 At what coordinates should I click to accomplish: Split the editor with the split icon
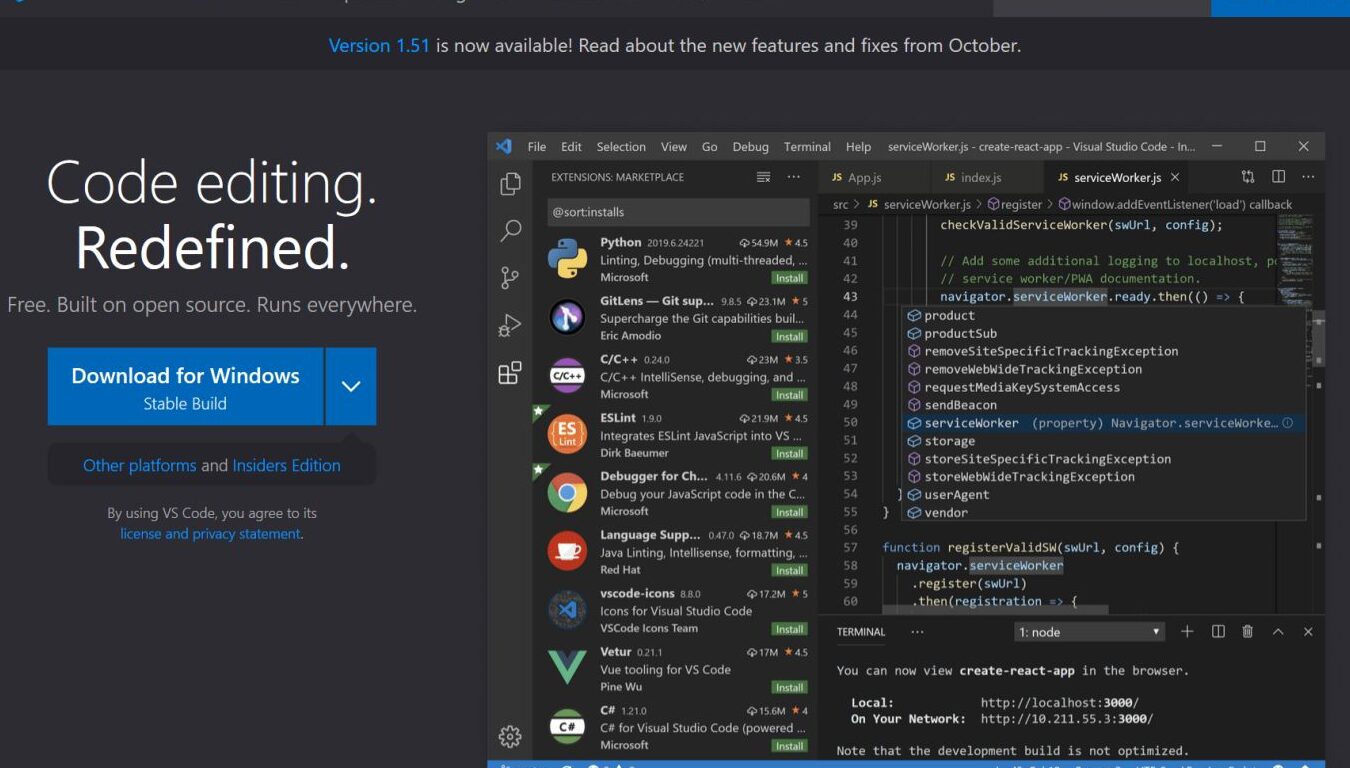1278,177
